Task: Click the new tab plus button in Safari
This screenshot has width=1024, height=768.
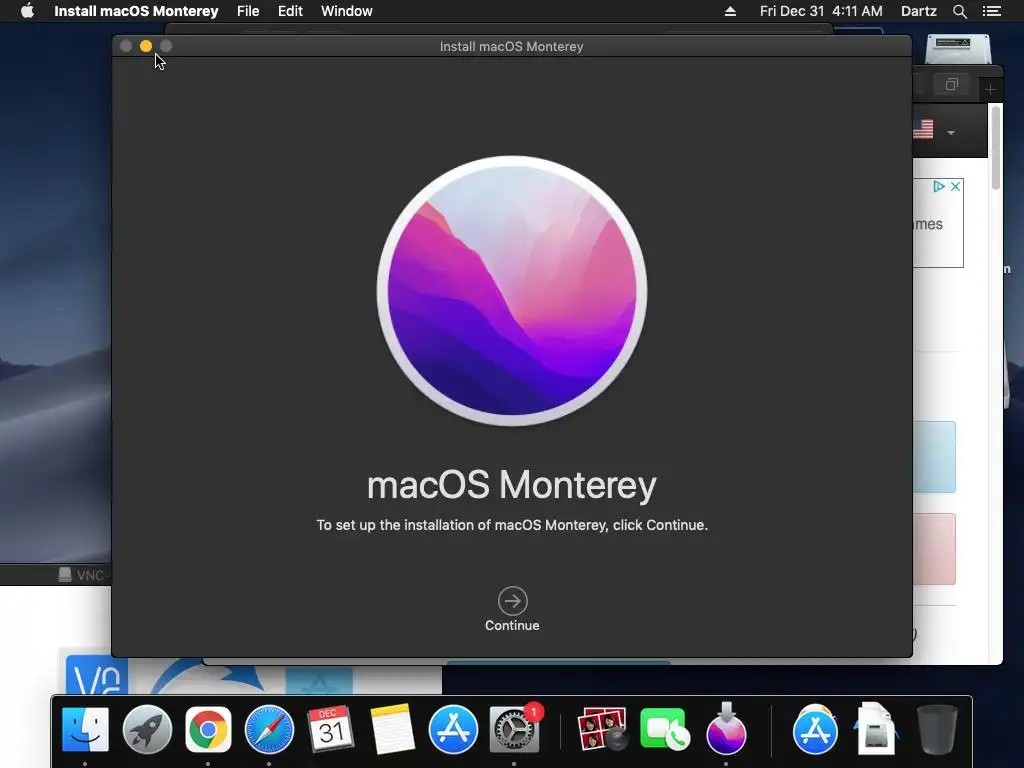Action: coord(990,89)
